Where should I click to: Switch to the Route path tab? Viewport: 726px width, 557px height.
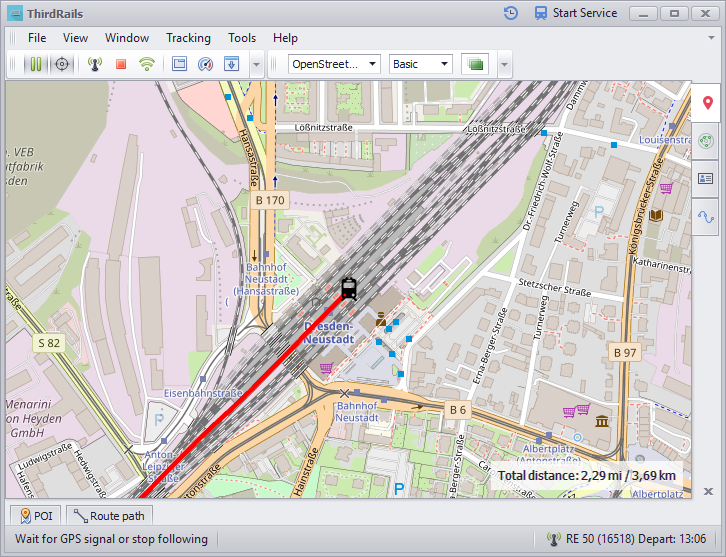point(110,516)
